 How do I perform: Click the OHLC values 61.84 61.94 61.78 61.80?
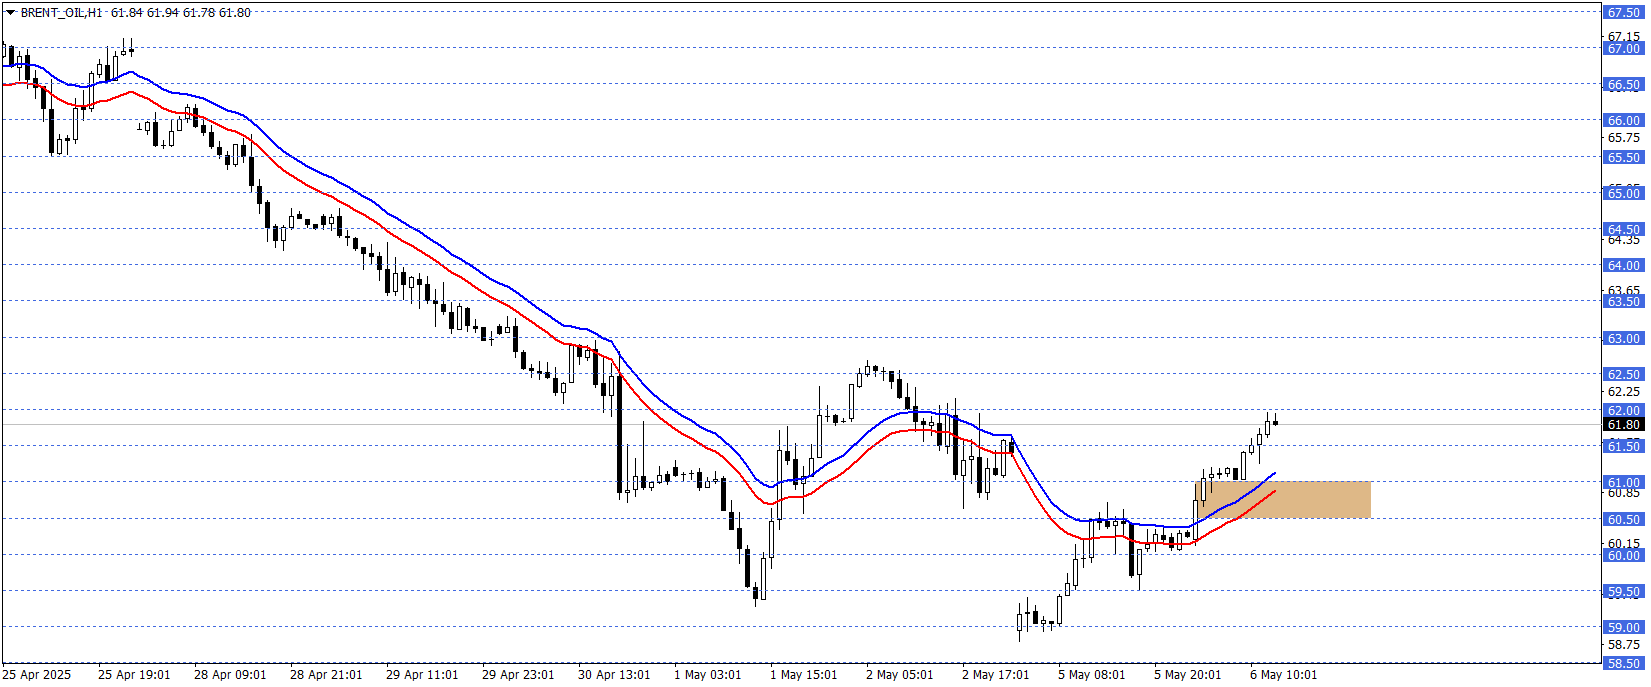tap(181, 13)
